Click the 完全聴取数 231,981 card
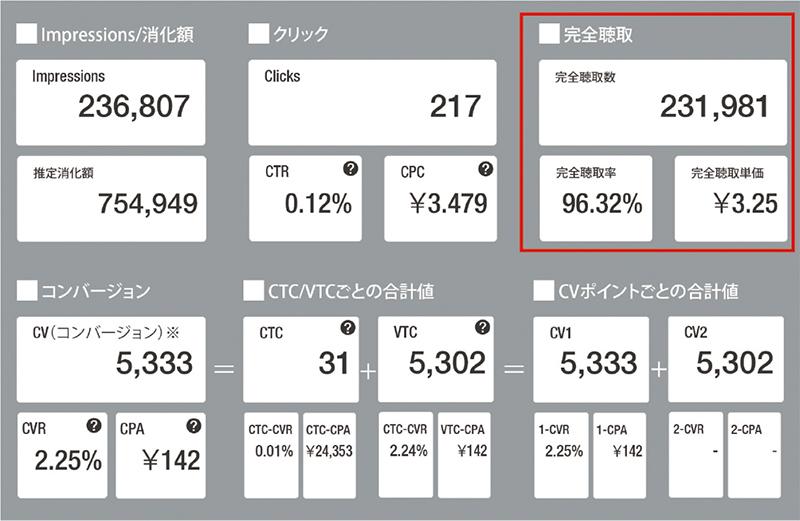This screenshot has height=521, width=800. pos(663,102)
